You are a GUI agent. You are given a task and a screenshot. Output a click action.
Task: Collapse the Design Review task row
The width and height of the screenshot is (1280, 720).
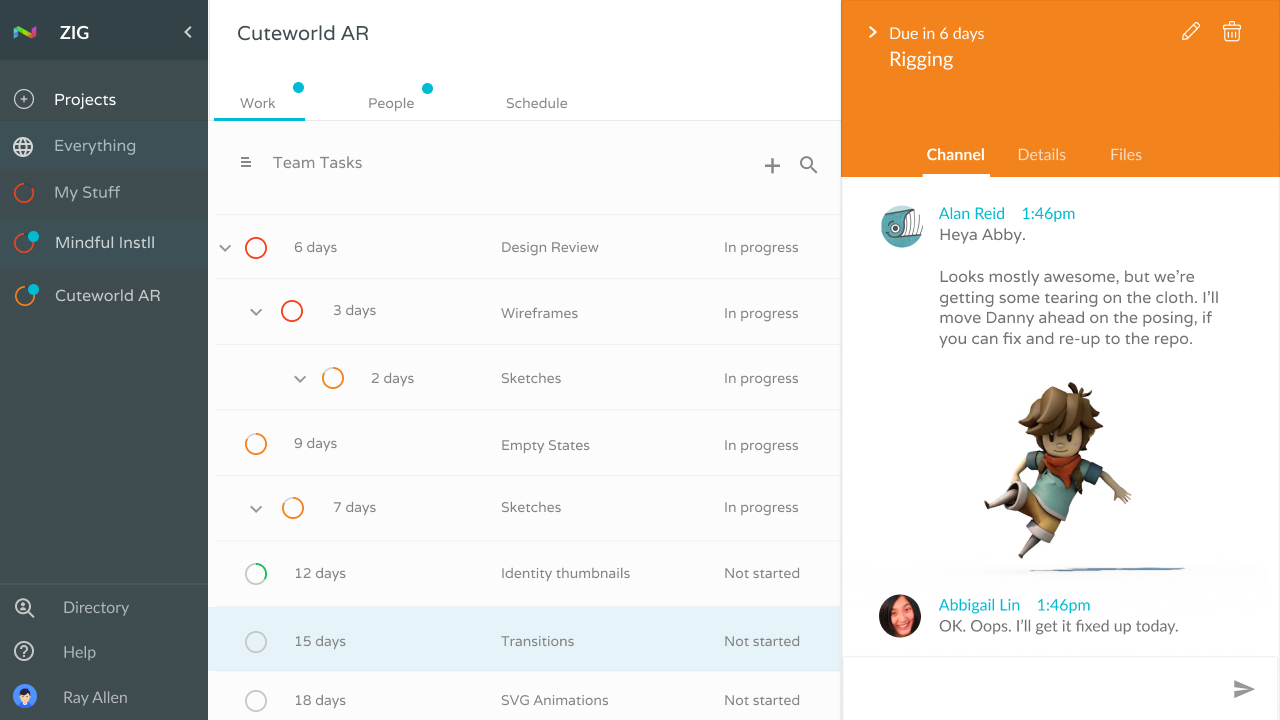click(x=225, y=248)
